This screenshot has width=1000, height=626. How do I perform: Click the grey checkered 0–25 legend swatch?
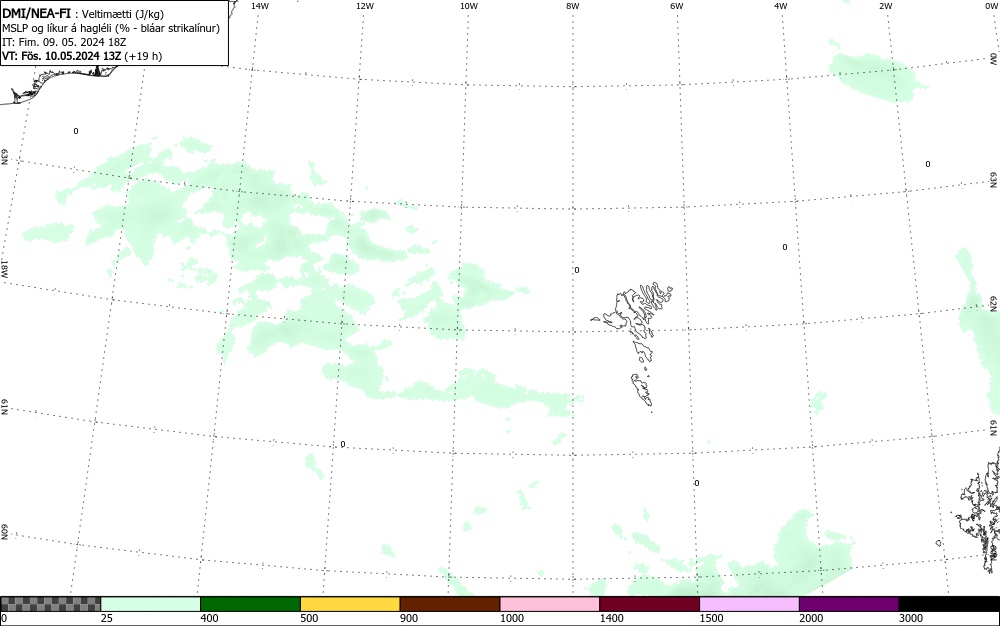point(51,604)
